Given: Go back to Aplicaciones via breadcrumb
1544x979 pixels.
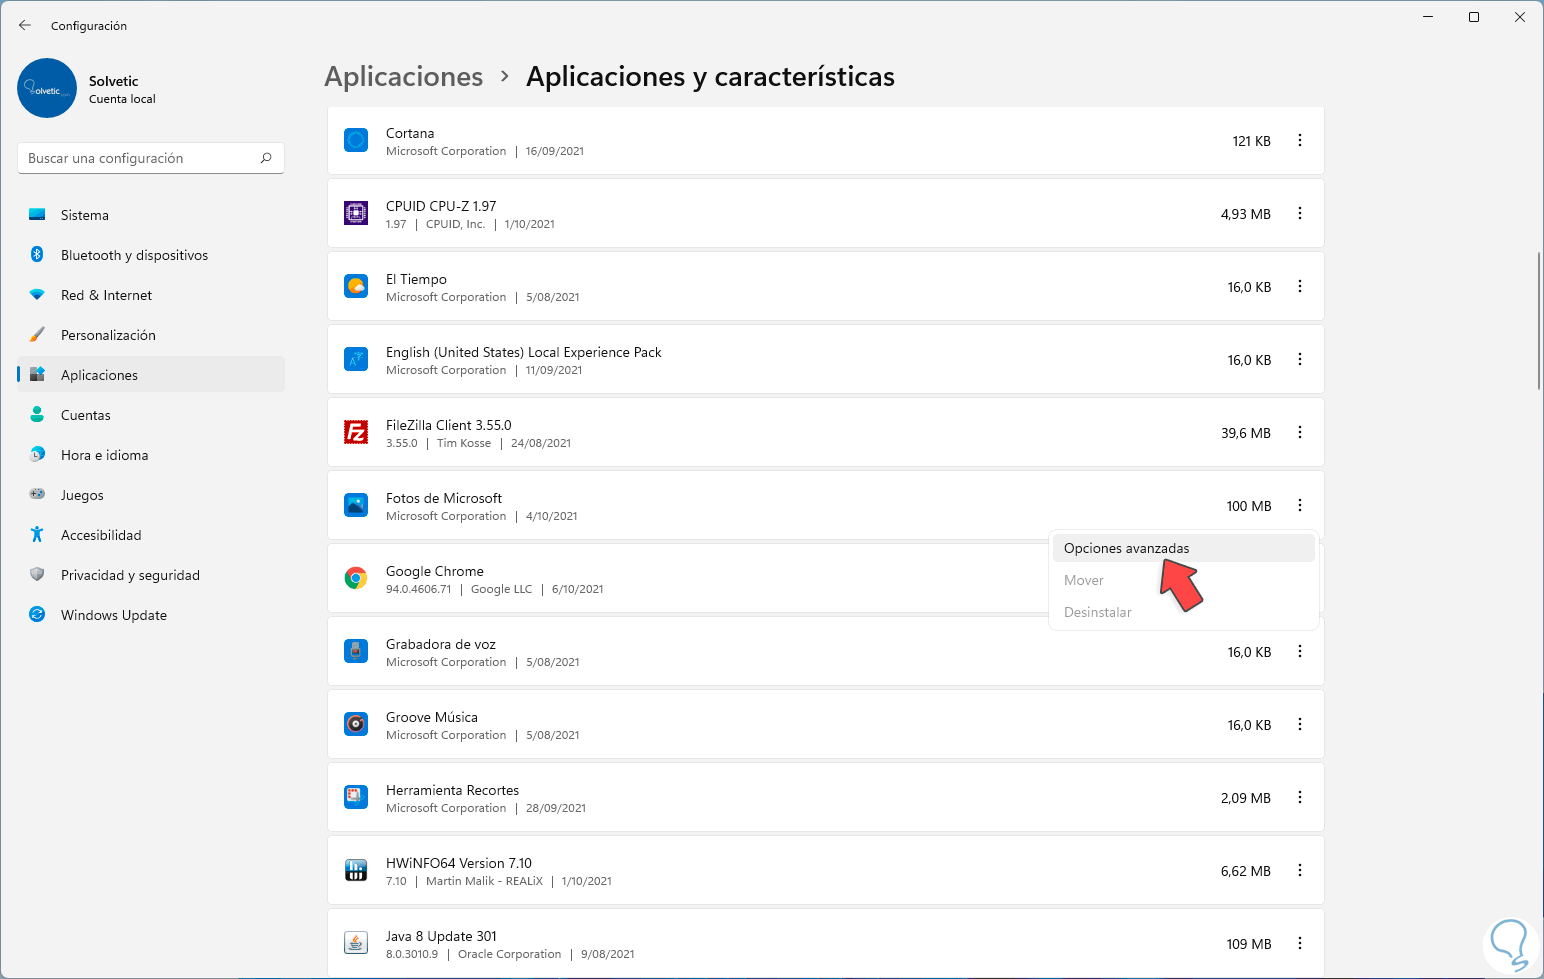Looking at the screenshot, I should pyautogui.click(x=404, y=77).
